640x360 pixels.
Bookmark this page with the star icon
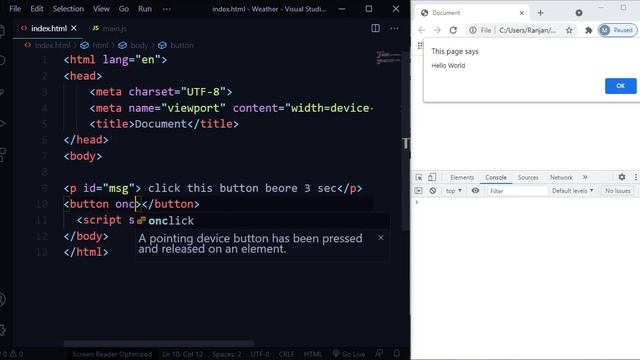(569, 30)
